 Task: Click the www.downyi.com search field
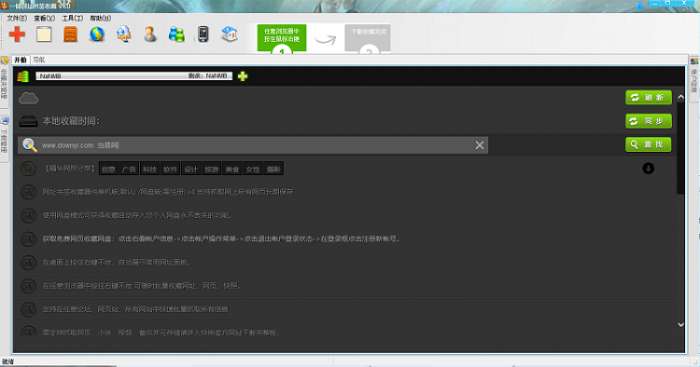tap(253, 145)
